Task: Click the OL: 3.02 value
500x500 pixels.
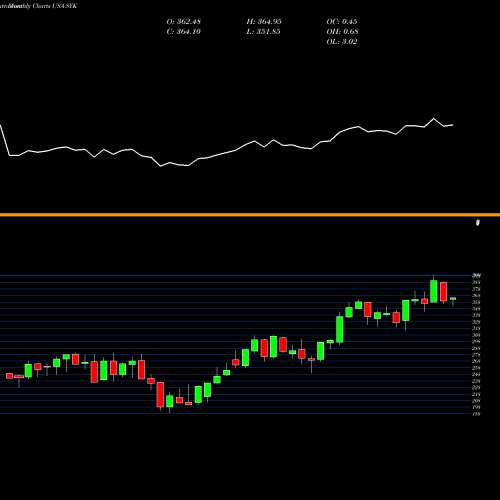Action: point(342,42)
